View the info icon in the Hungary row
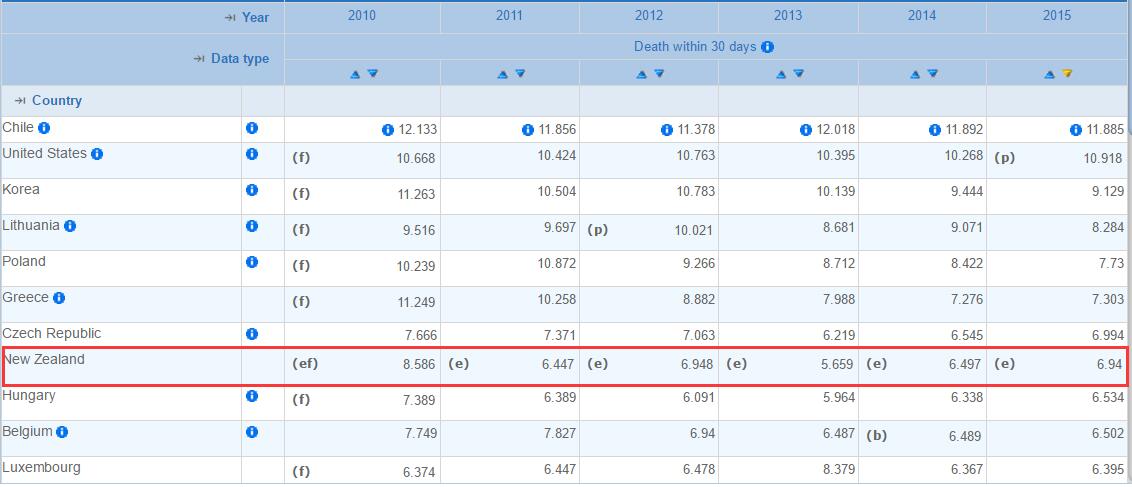The width and height of the screenshot is (1132, 487). 252,396
